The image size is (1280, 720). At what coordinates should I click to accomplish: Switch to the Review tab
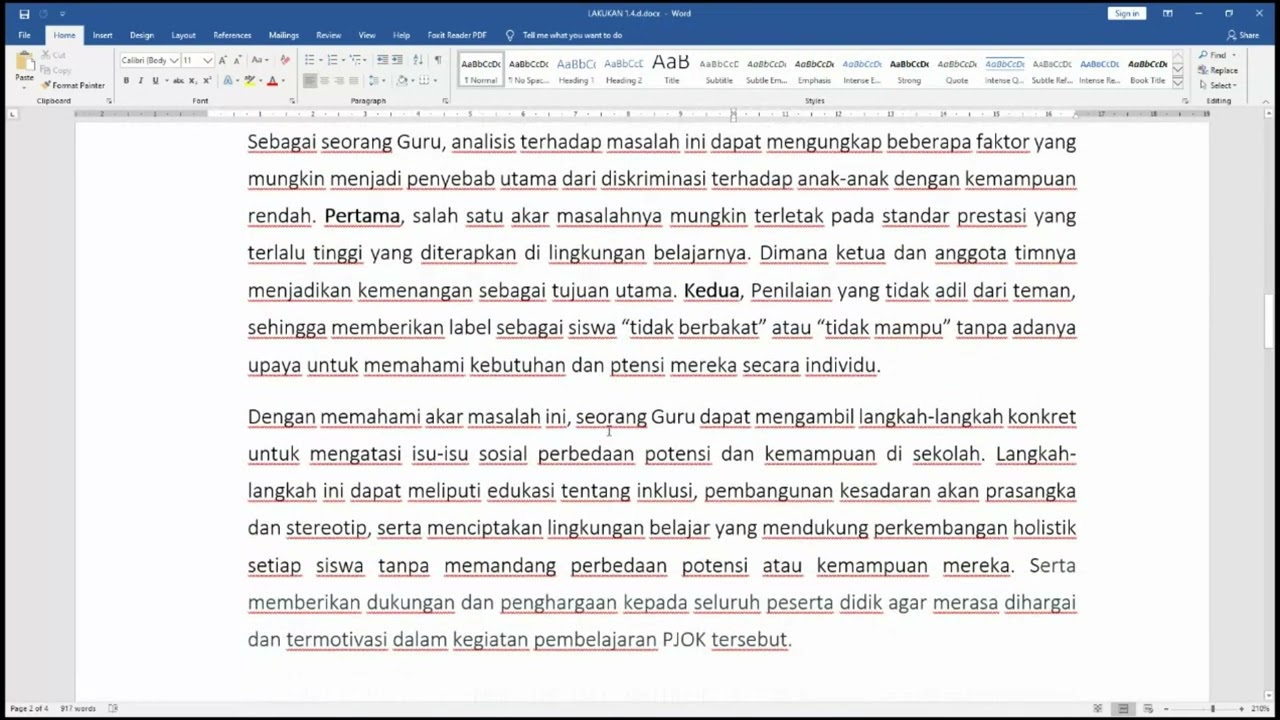pos(328,35)
